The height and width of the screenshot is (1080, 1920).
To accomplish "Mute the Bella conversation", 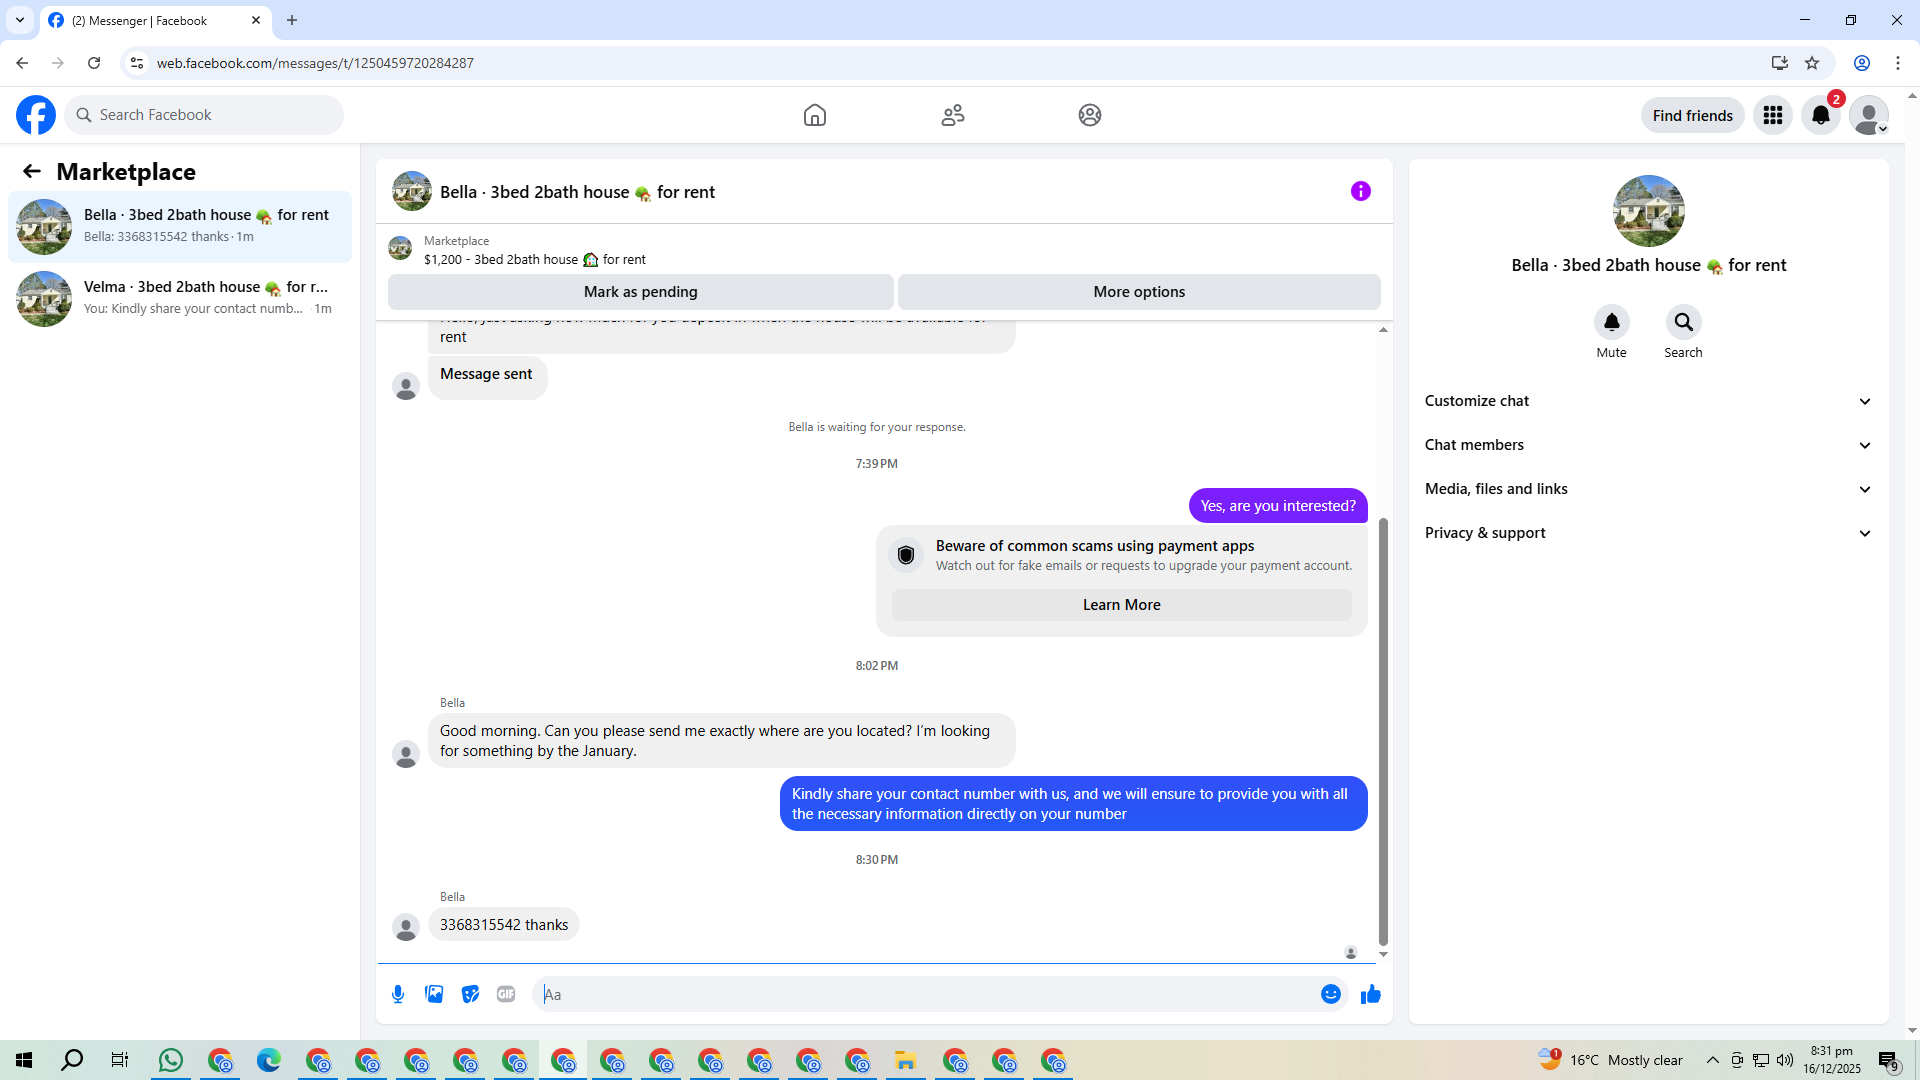I will click(1612, 322).
